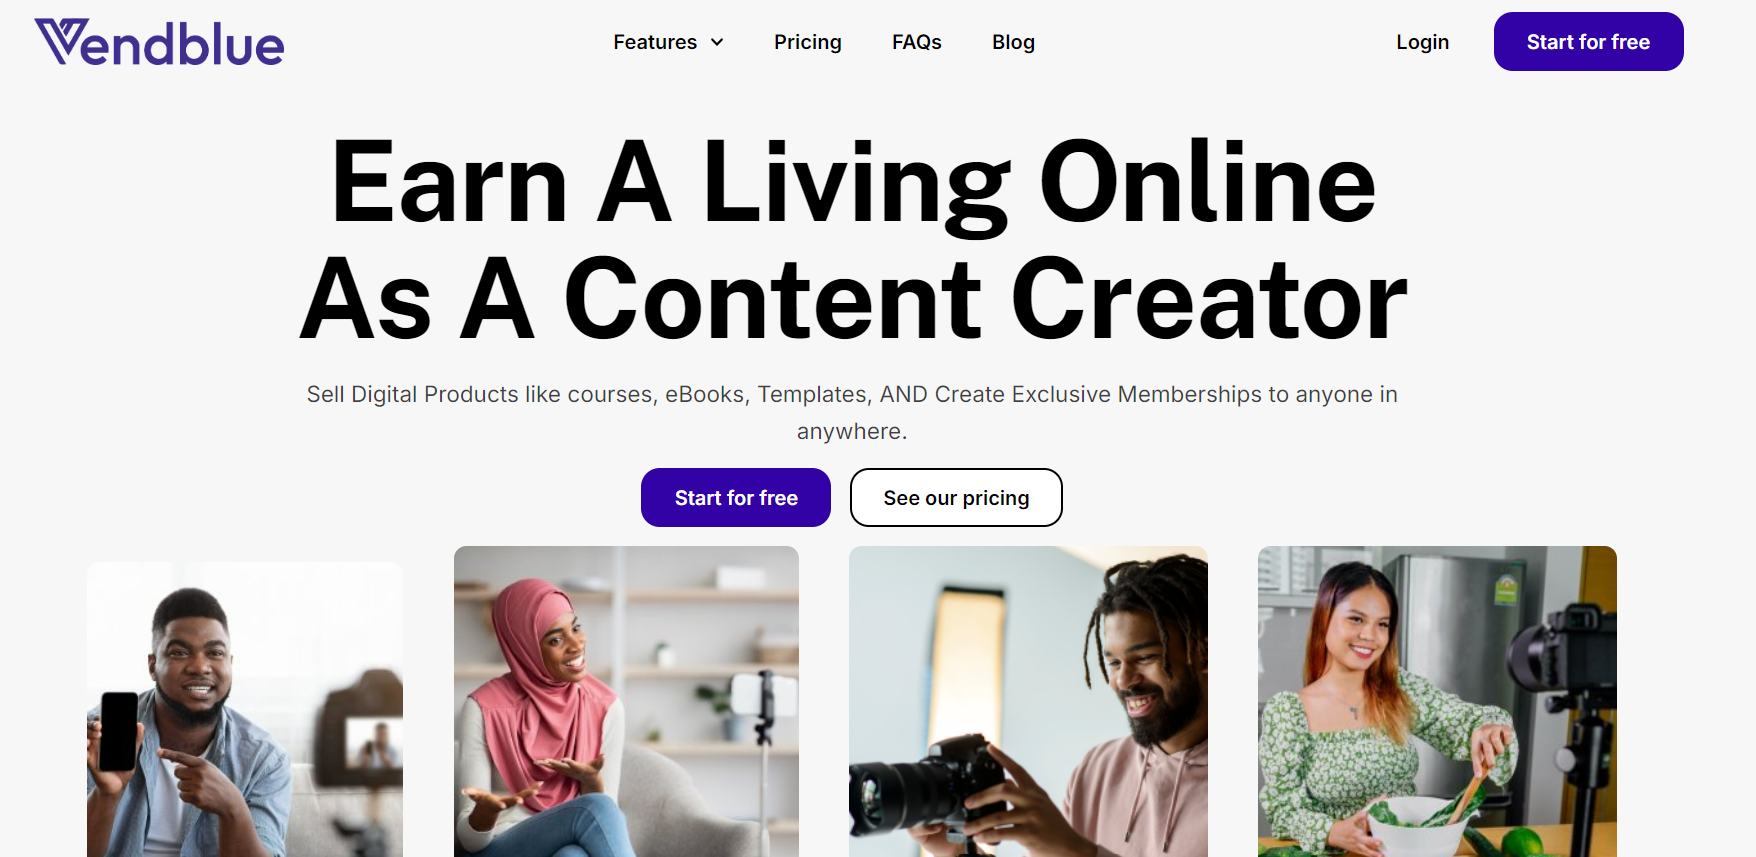Click the Login link
1756x857 pixels.
[1422, 42]
